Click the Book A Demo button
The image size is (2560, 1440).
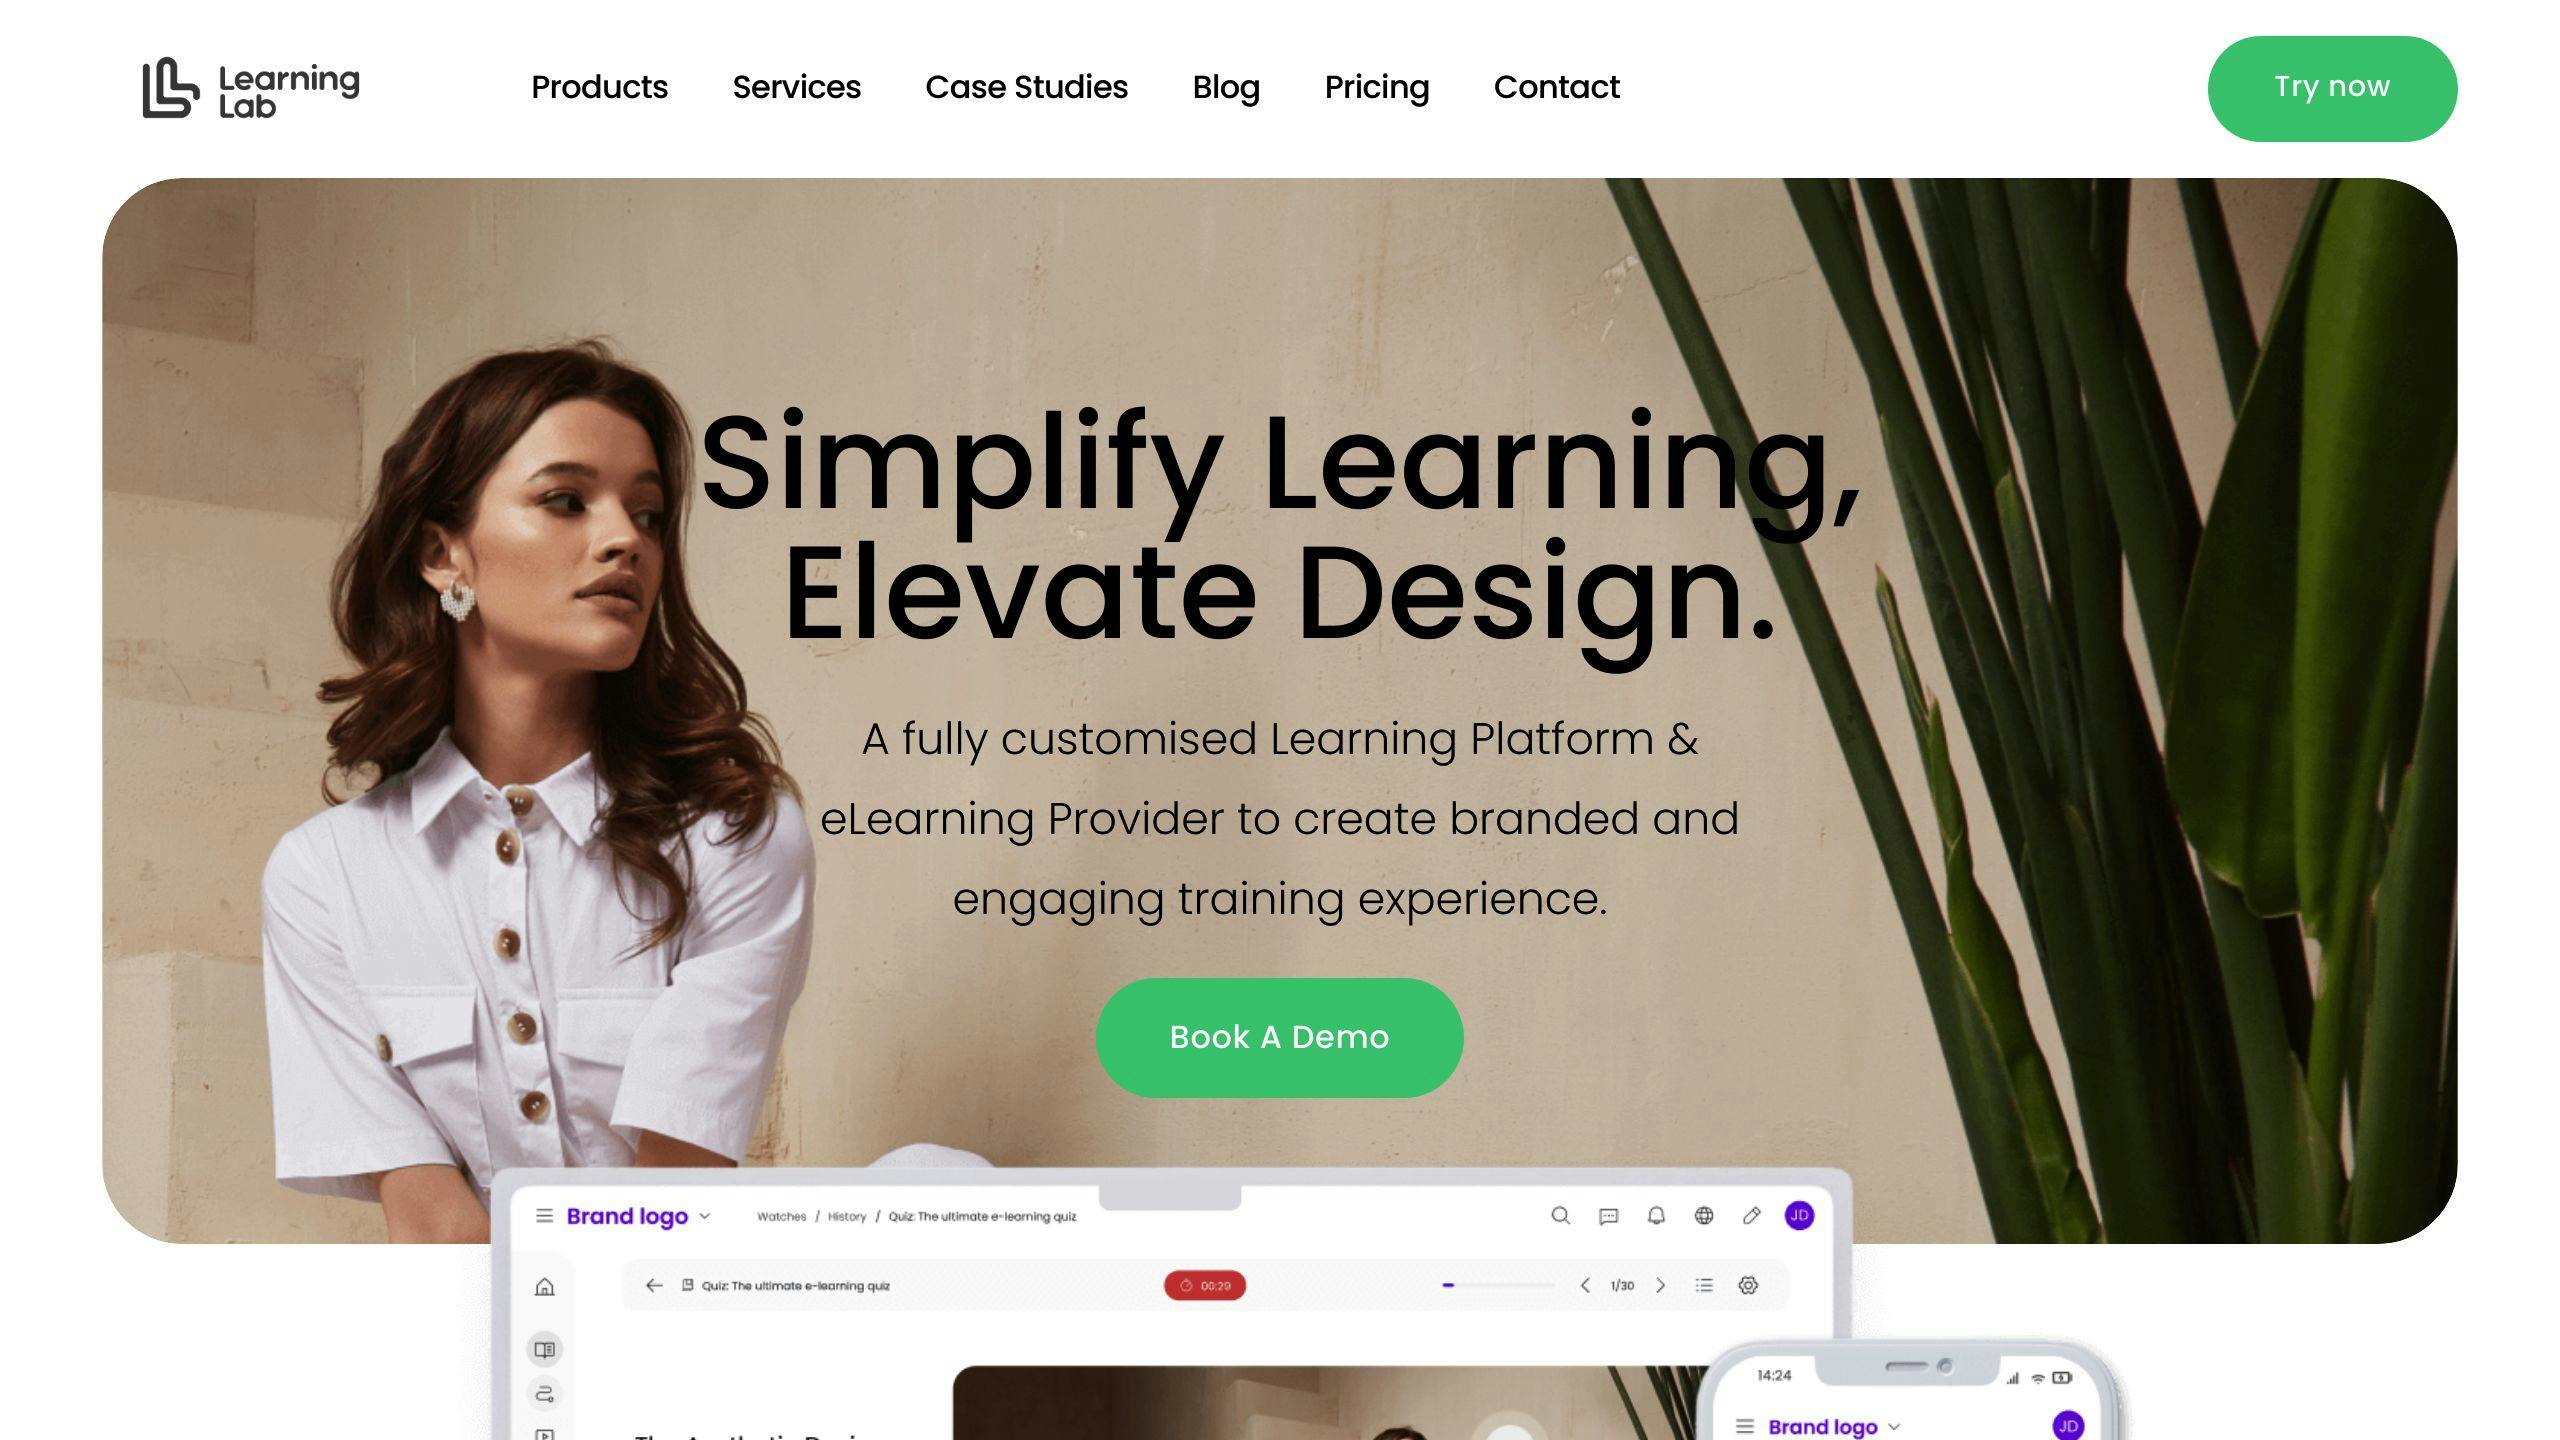pyautogui.click(x=1280, y=1037)
